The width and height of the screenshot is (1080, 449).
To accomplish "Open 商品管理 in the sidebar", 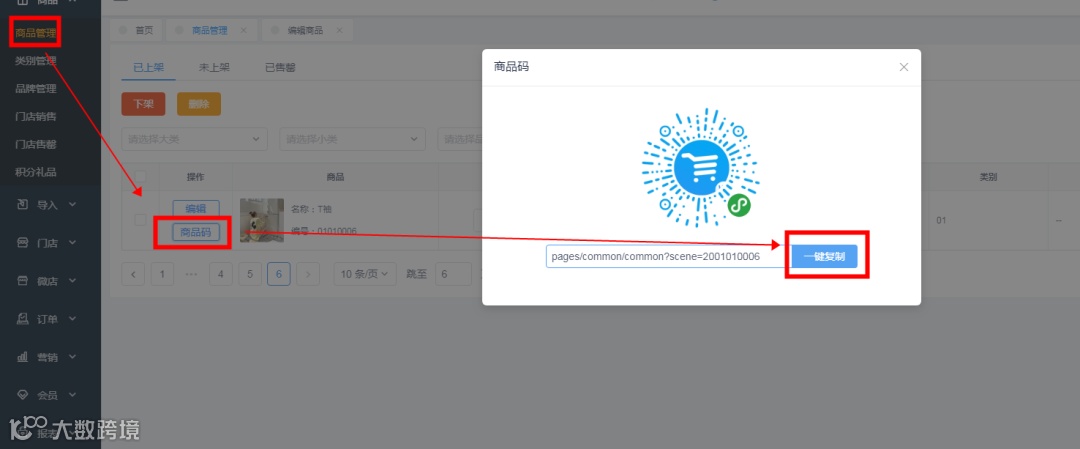I will point(35,32).
